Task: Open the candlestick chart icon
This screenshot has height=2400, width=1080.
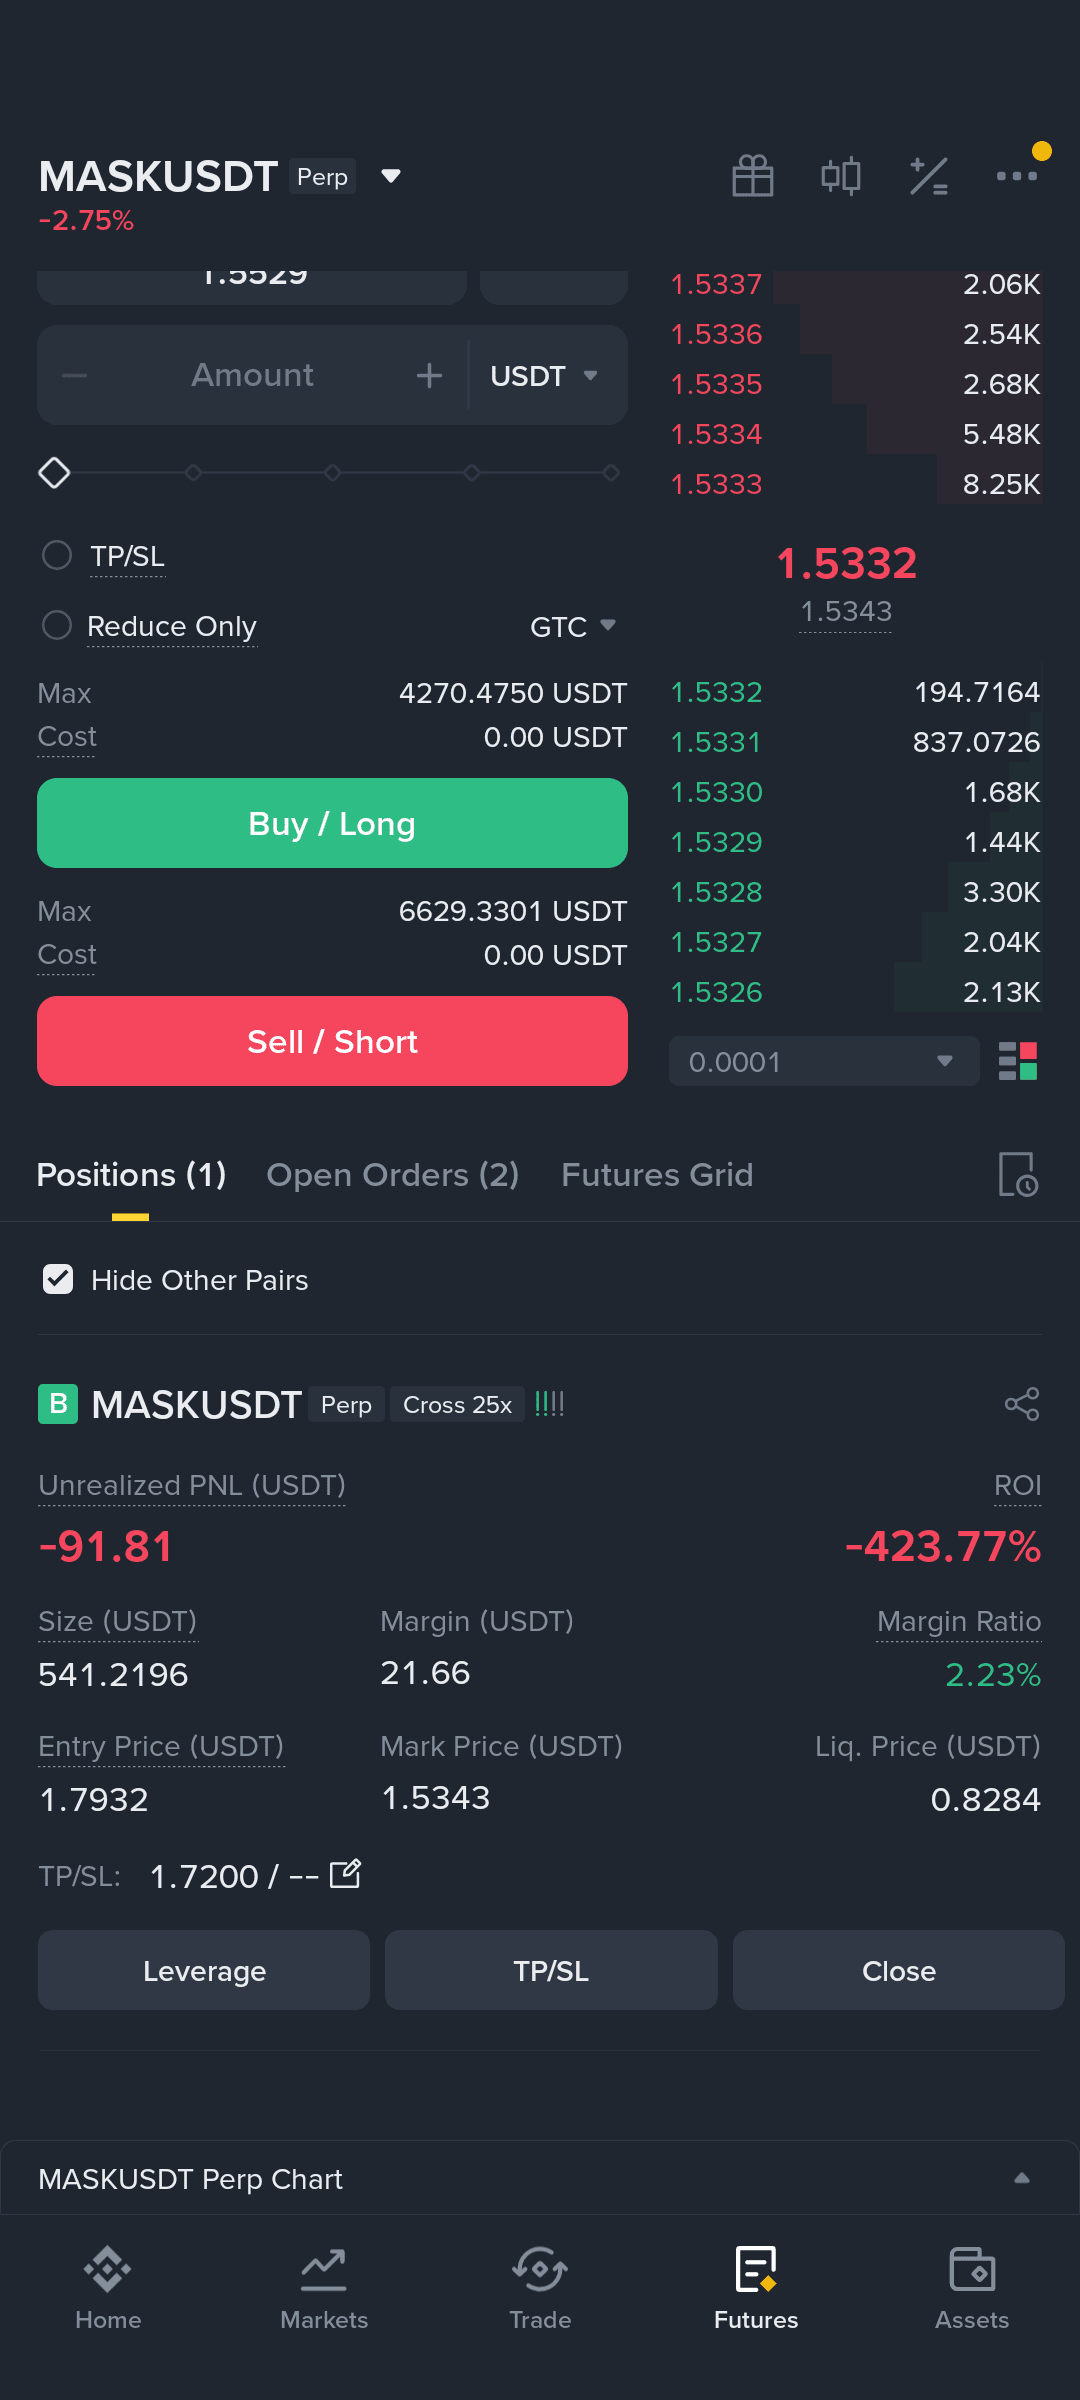Action: point(840,176)
